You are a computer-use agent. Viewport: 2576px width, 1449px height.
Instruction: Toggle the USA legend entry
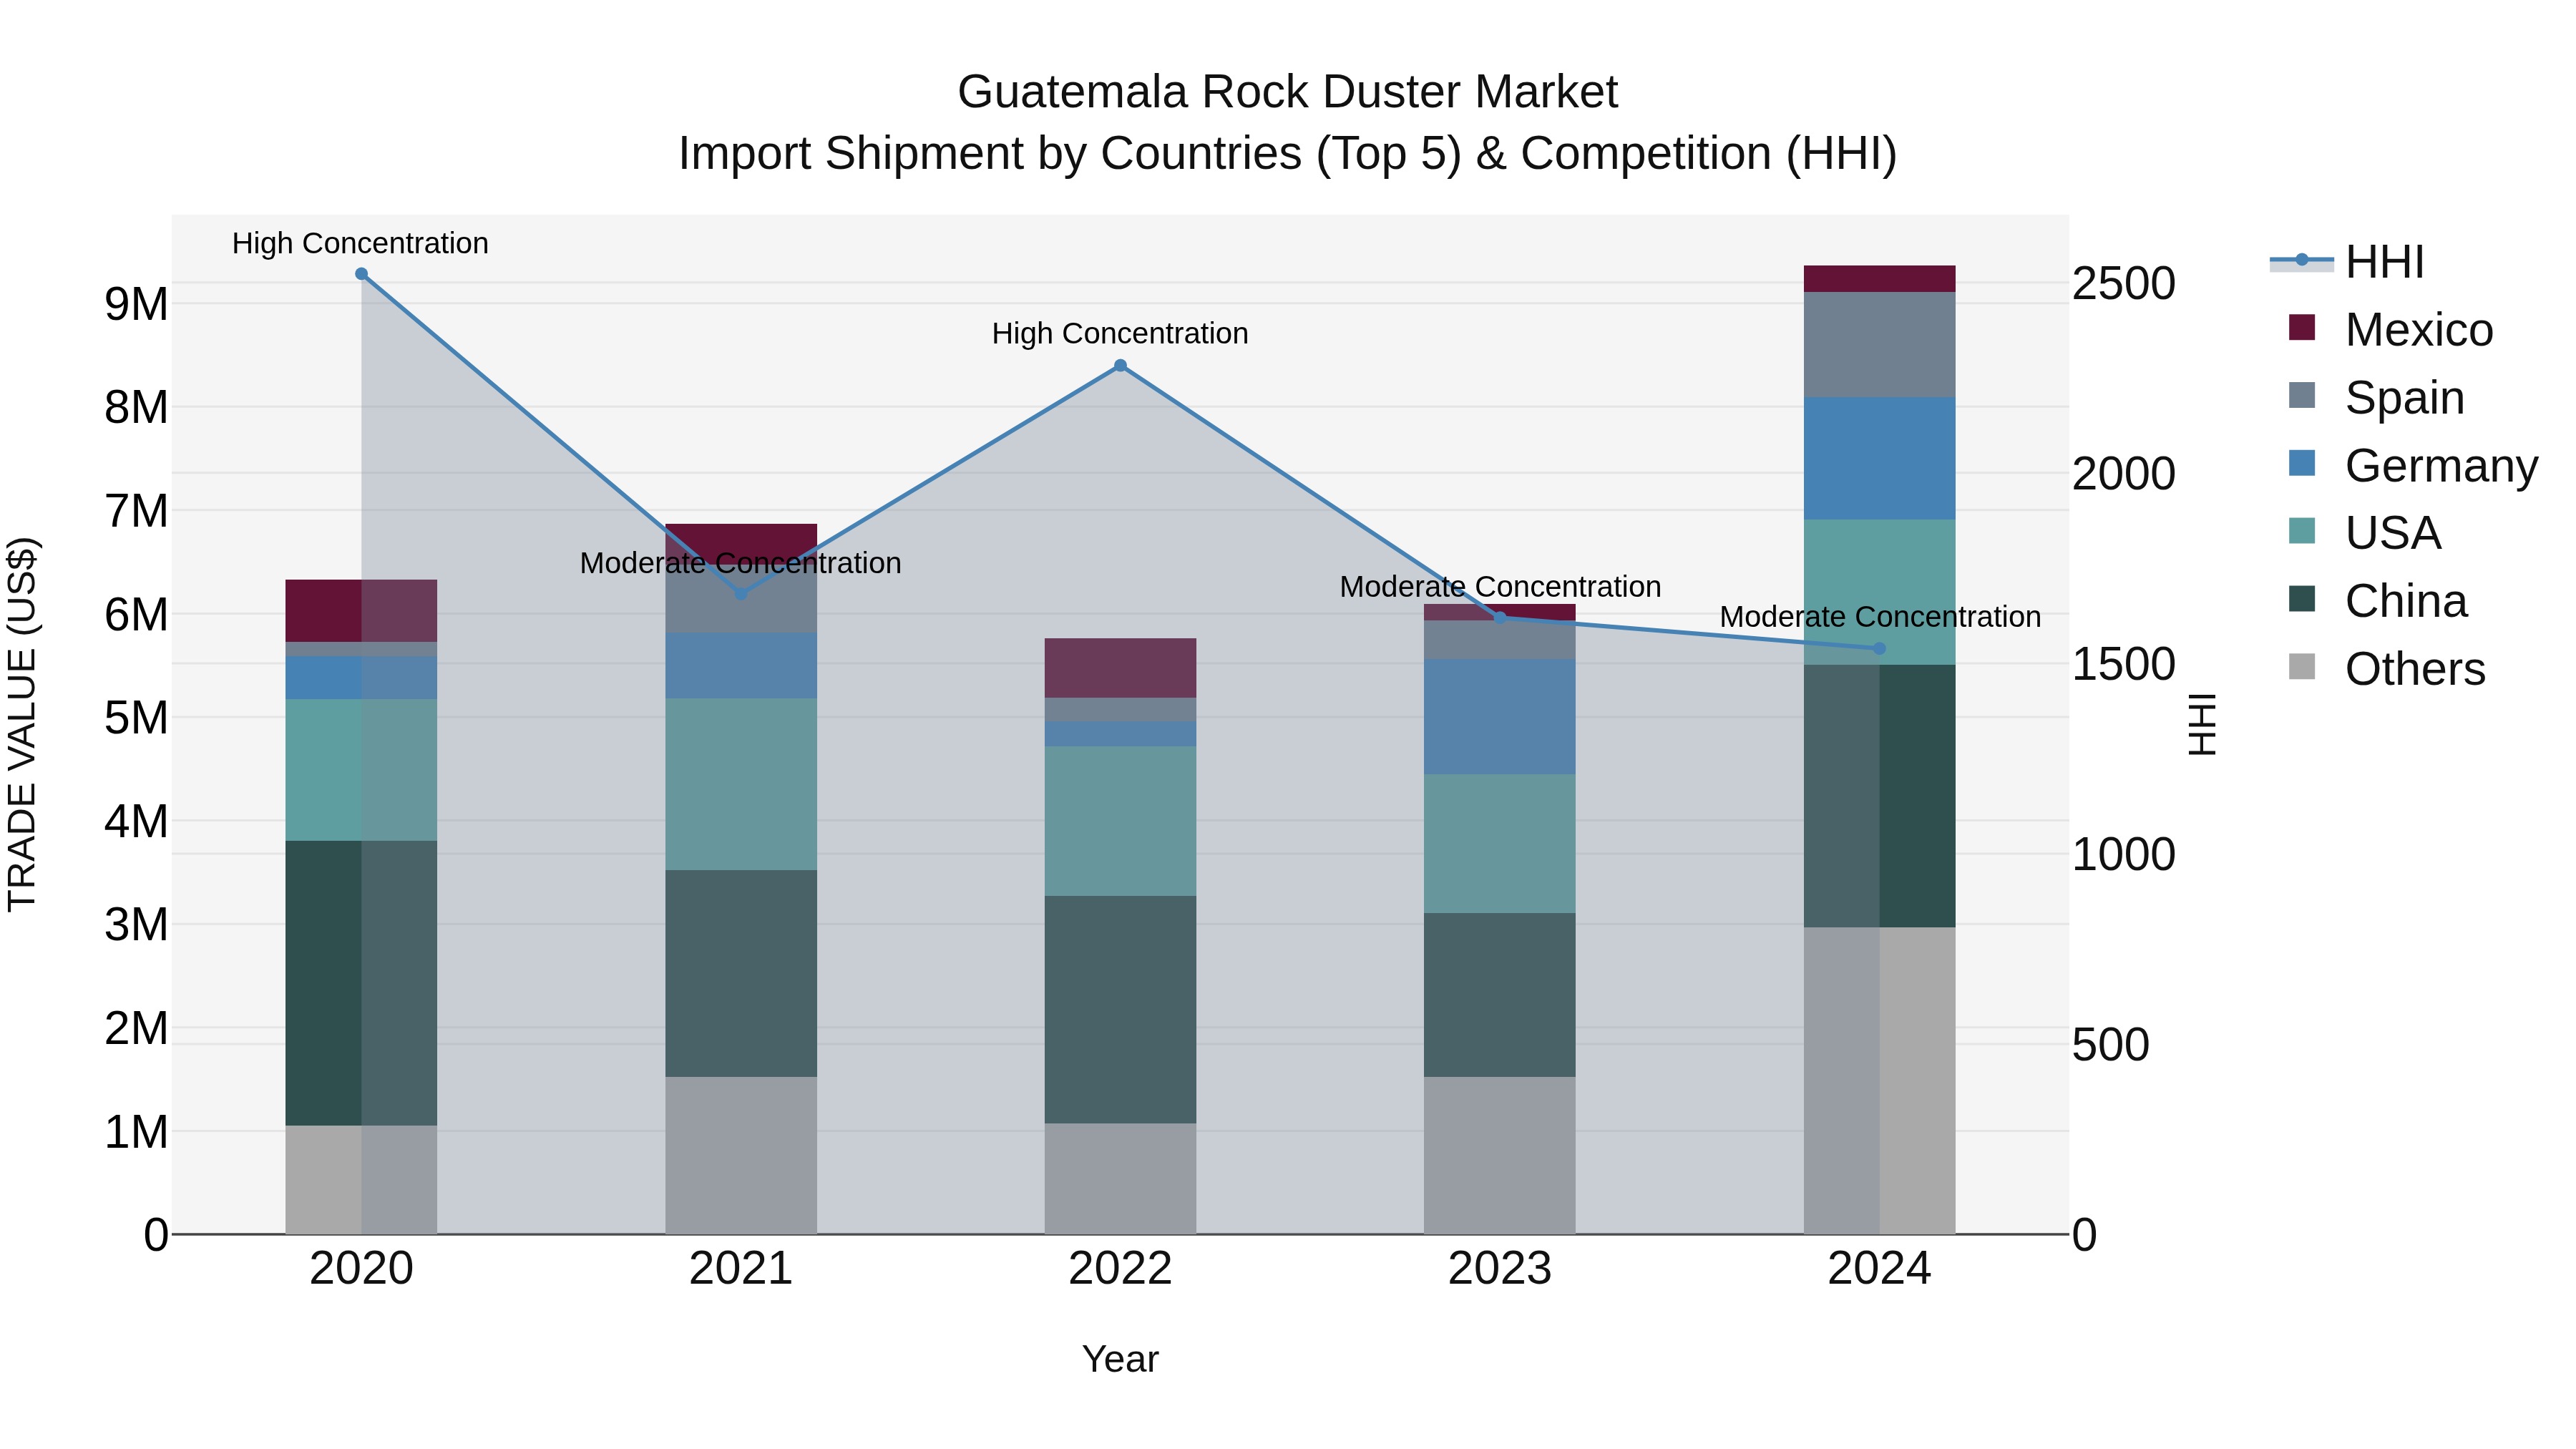pos(2365,533)
